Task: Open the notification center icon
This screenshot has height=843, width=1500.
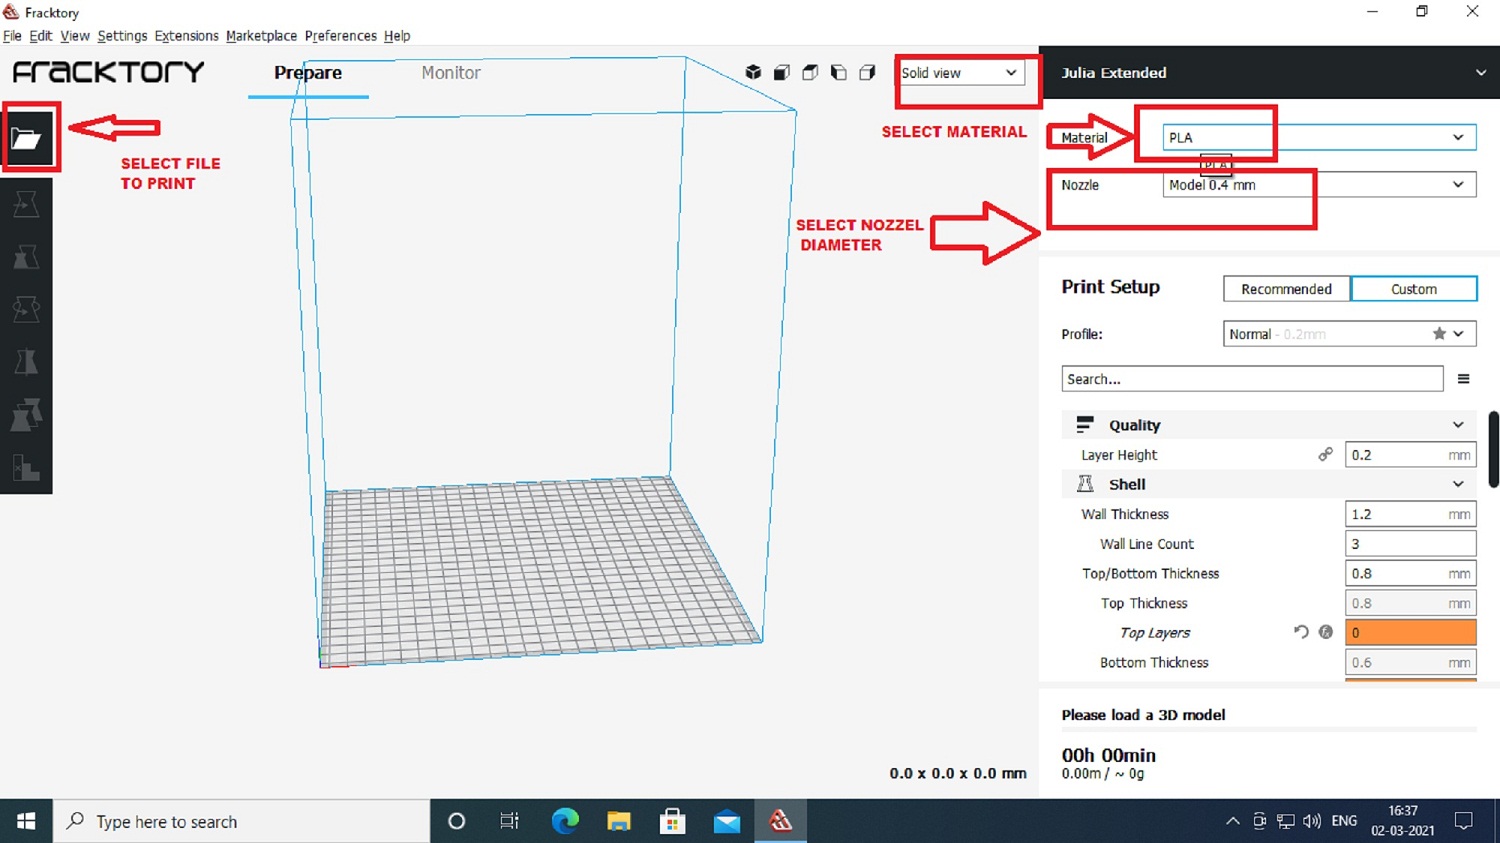Action: pos(1464,821)
